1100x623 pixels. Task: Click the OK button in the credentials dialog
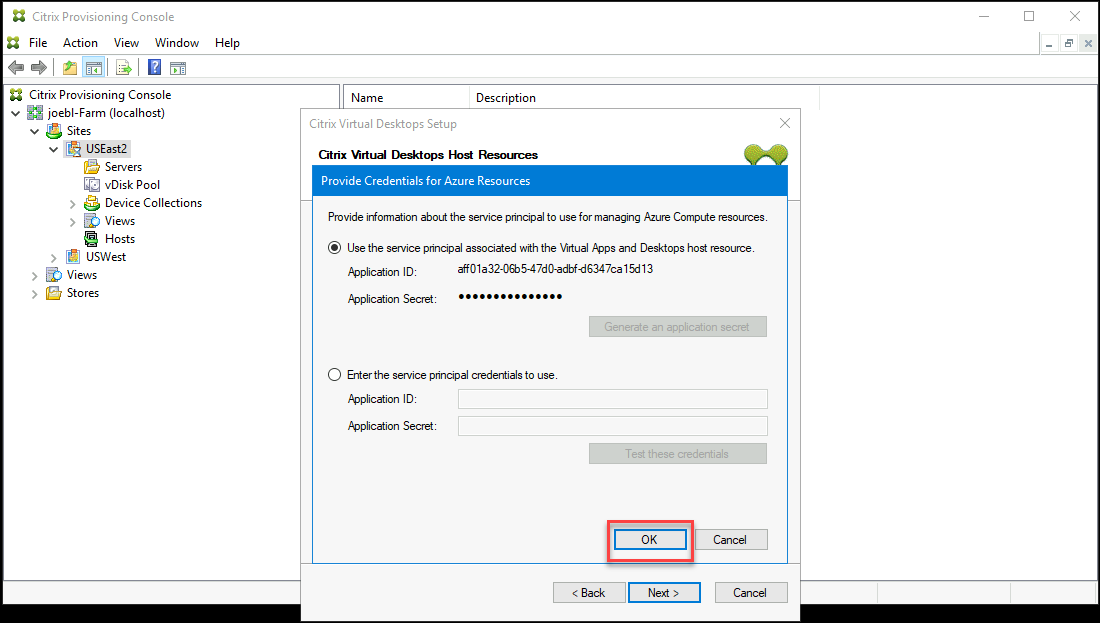(649, 539)
